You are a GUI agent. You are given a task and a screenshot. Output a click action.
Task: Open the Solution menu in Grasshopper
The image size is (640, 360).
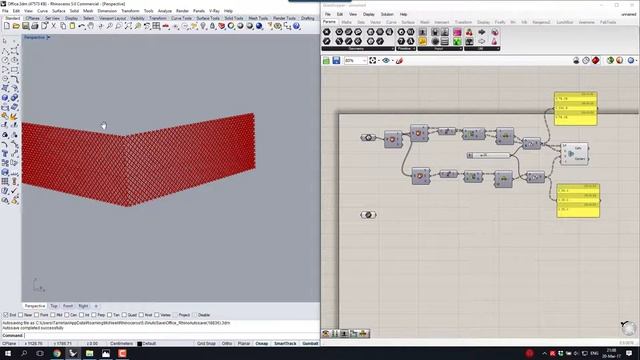point(387,14)
